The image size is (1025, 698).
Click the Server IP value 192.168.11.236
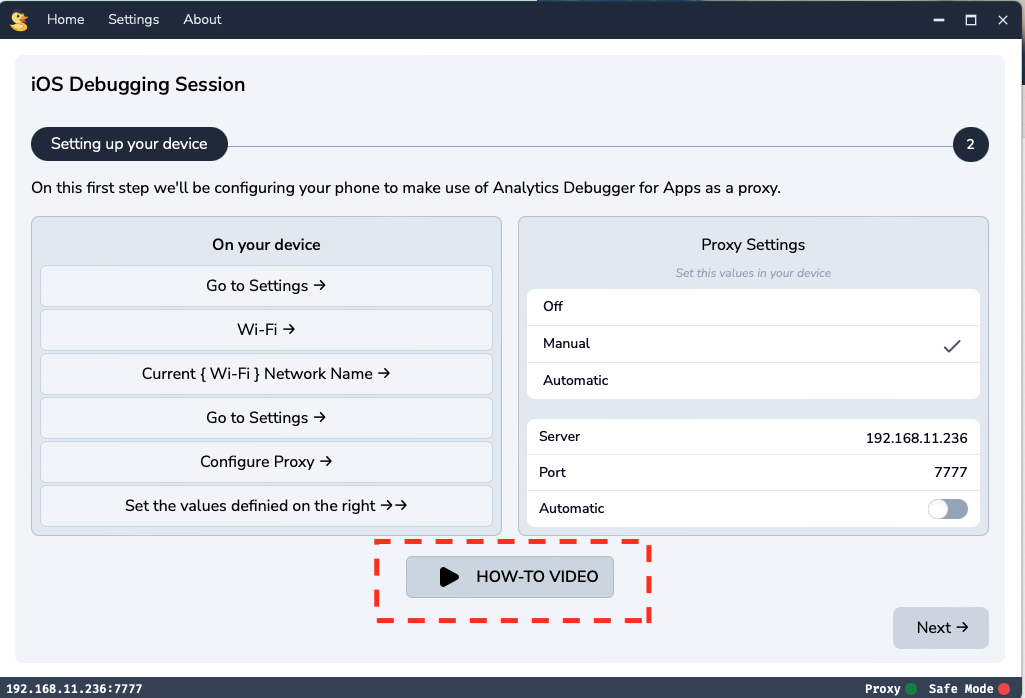(x=916, y=438)
